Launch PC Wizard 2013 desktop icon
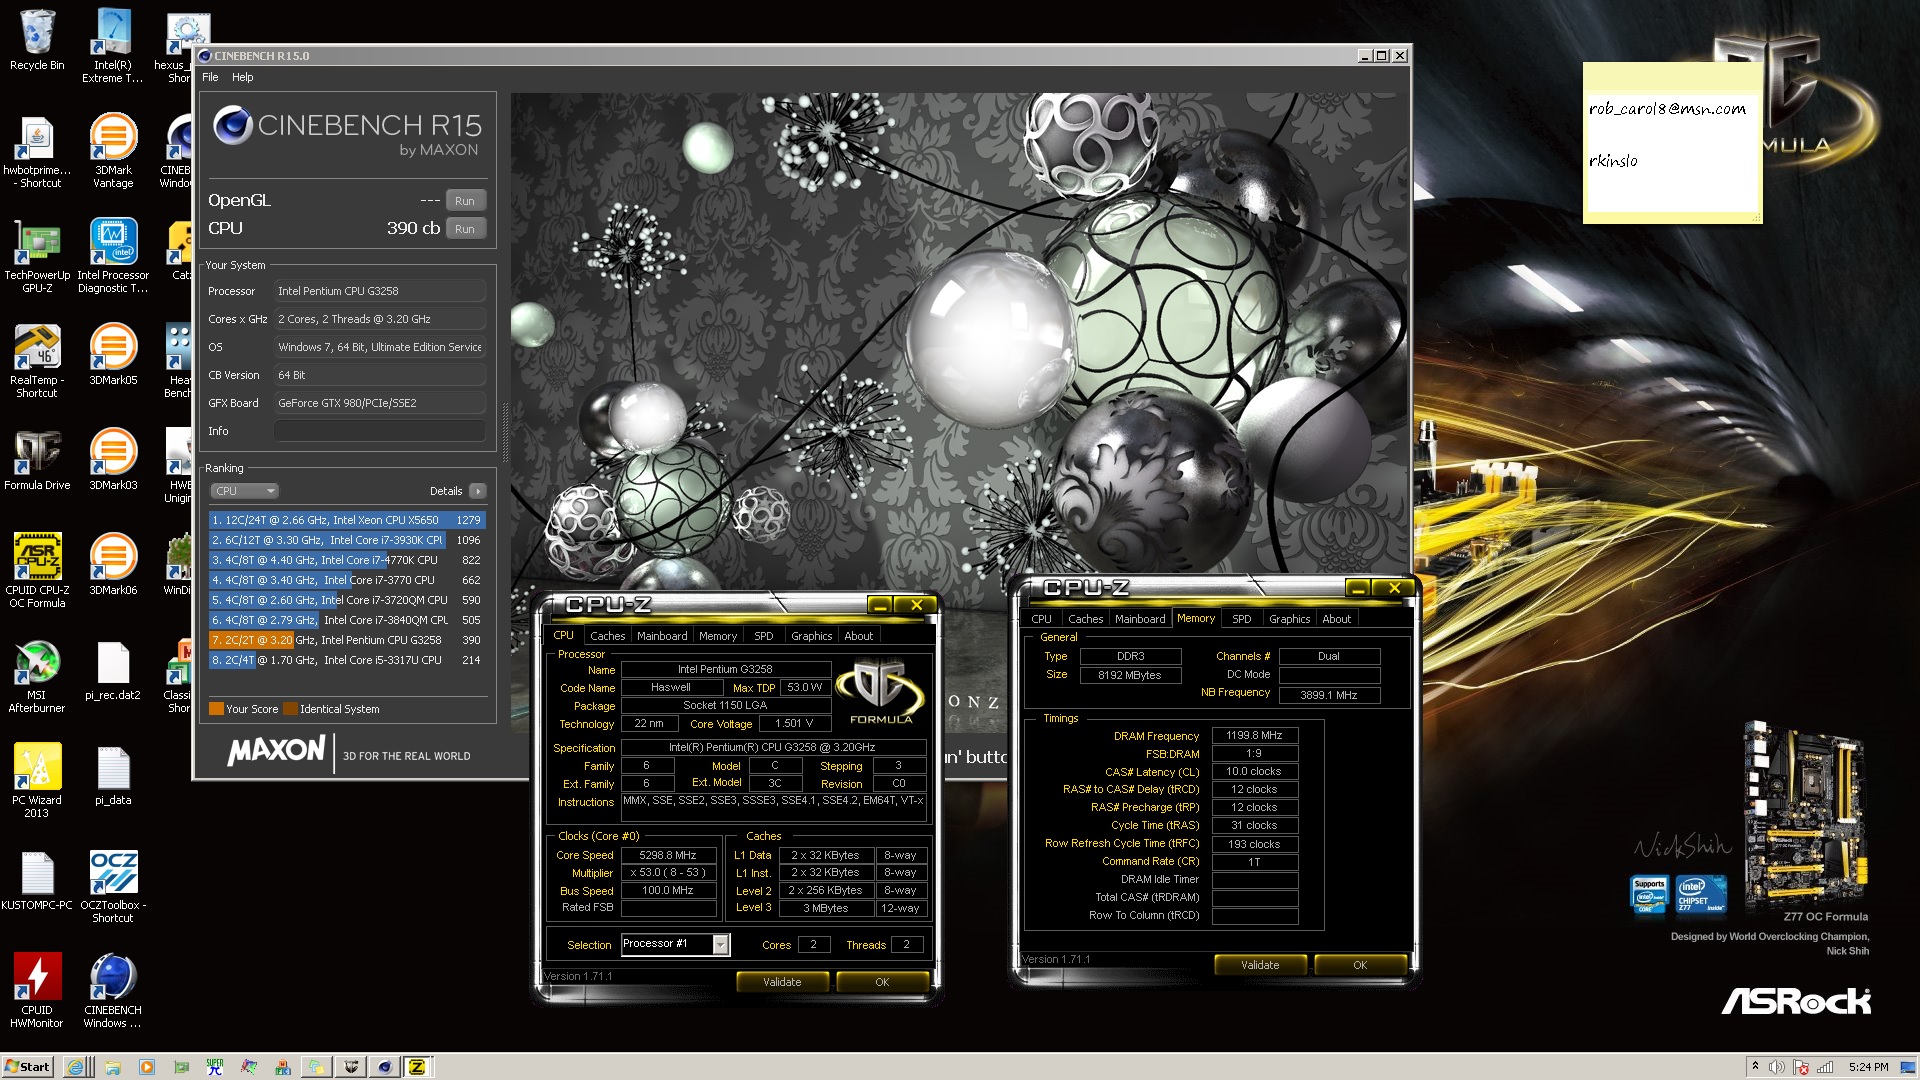 (37, 781)
